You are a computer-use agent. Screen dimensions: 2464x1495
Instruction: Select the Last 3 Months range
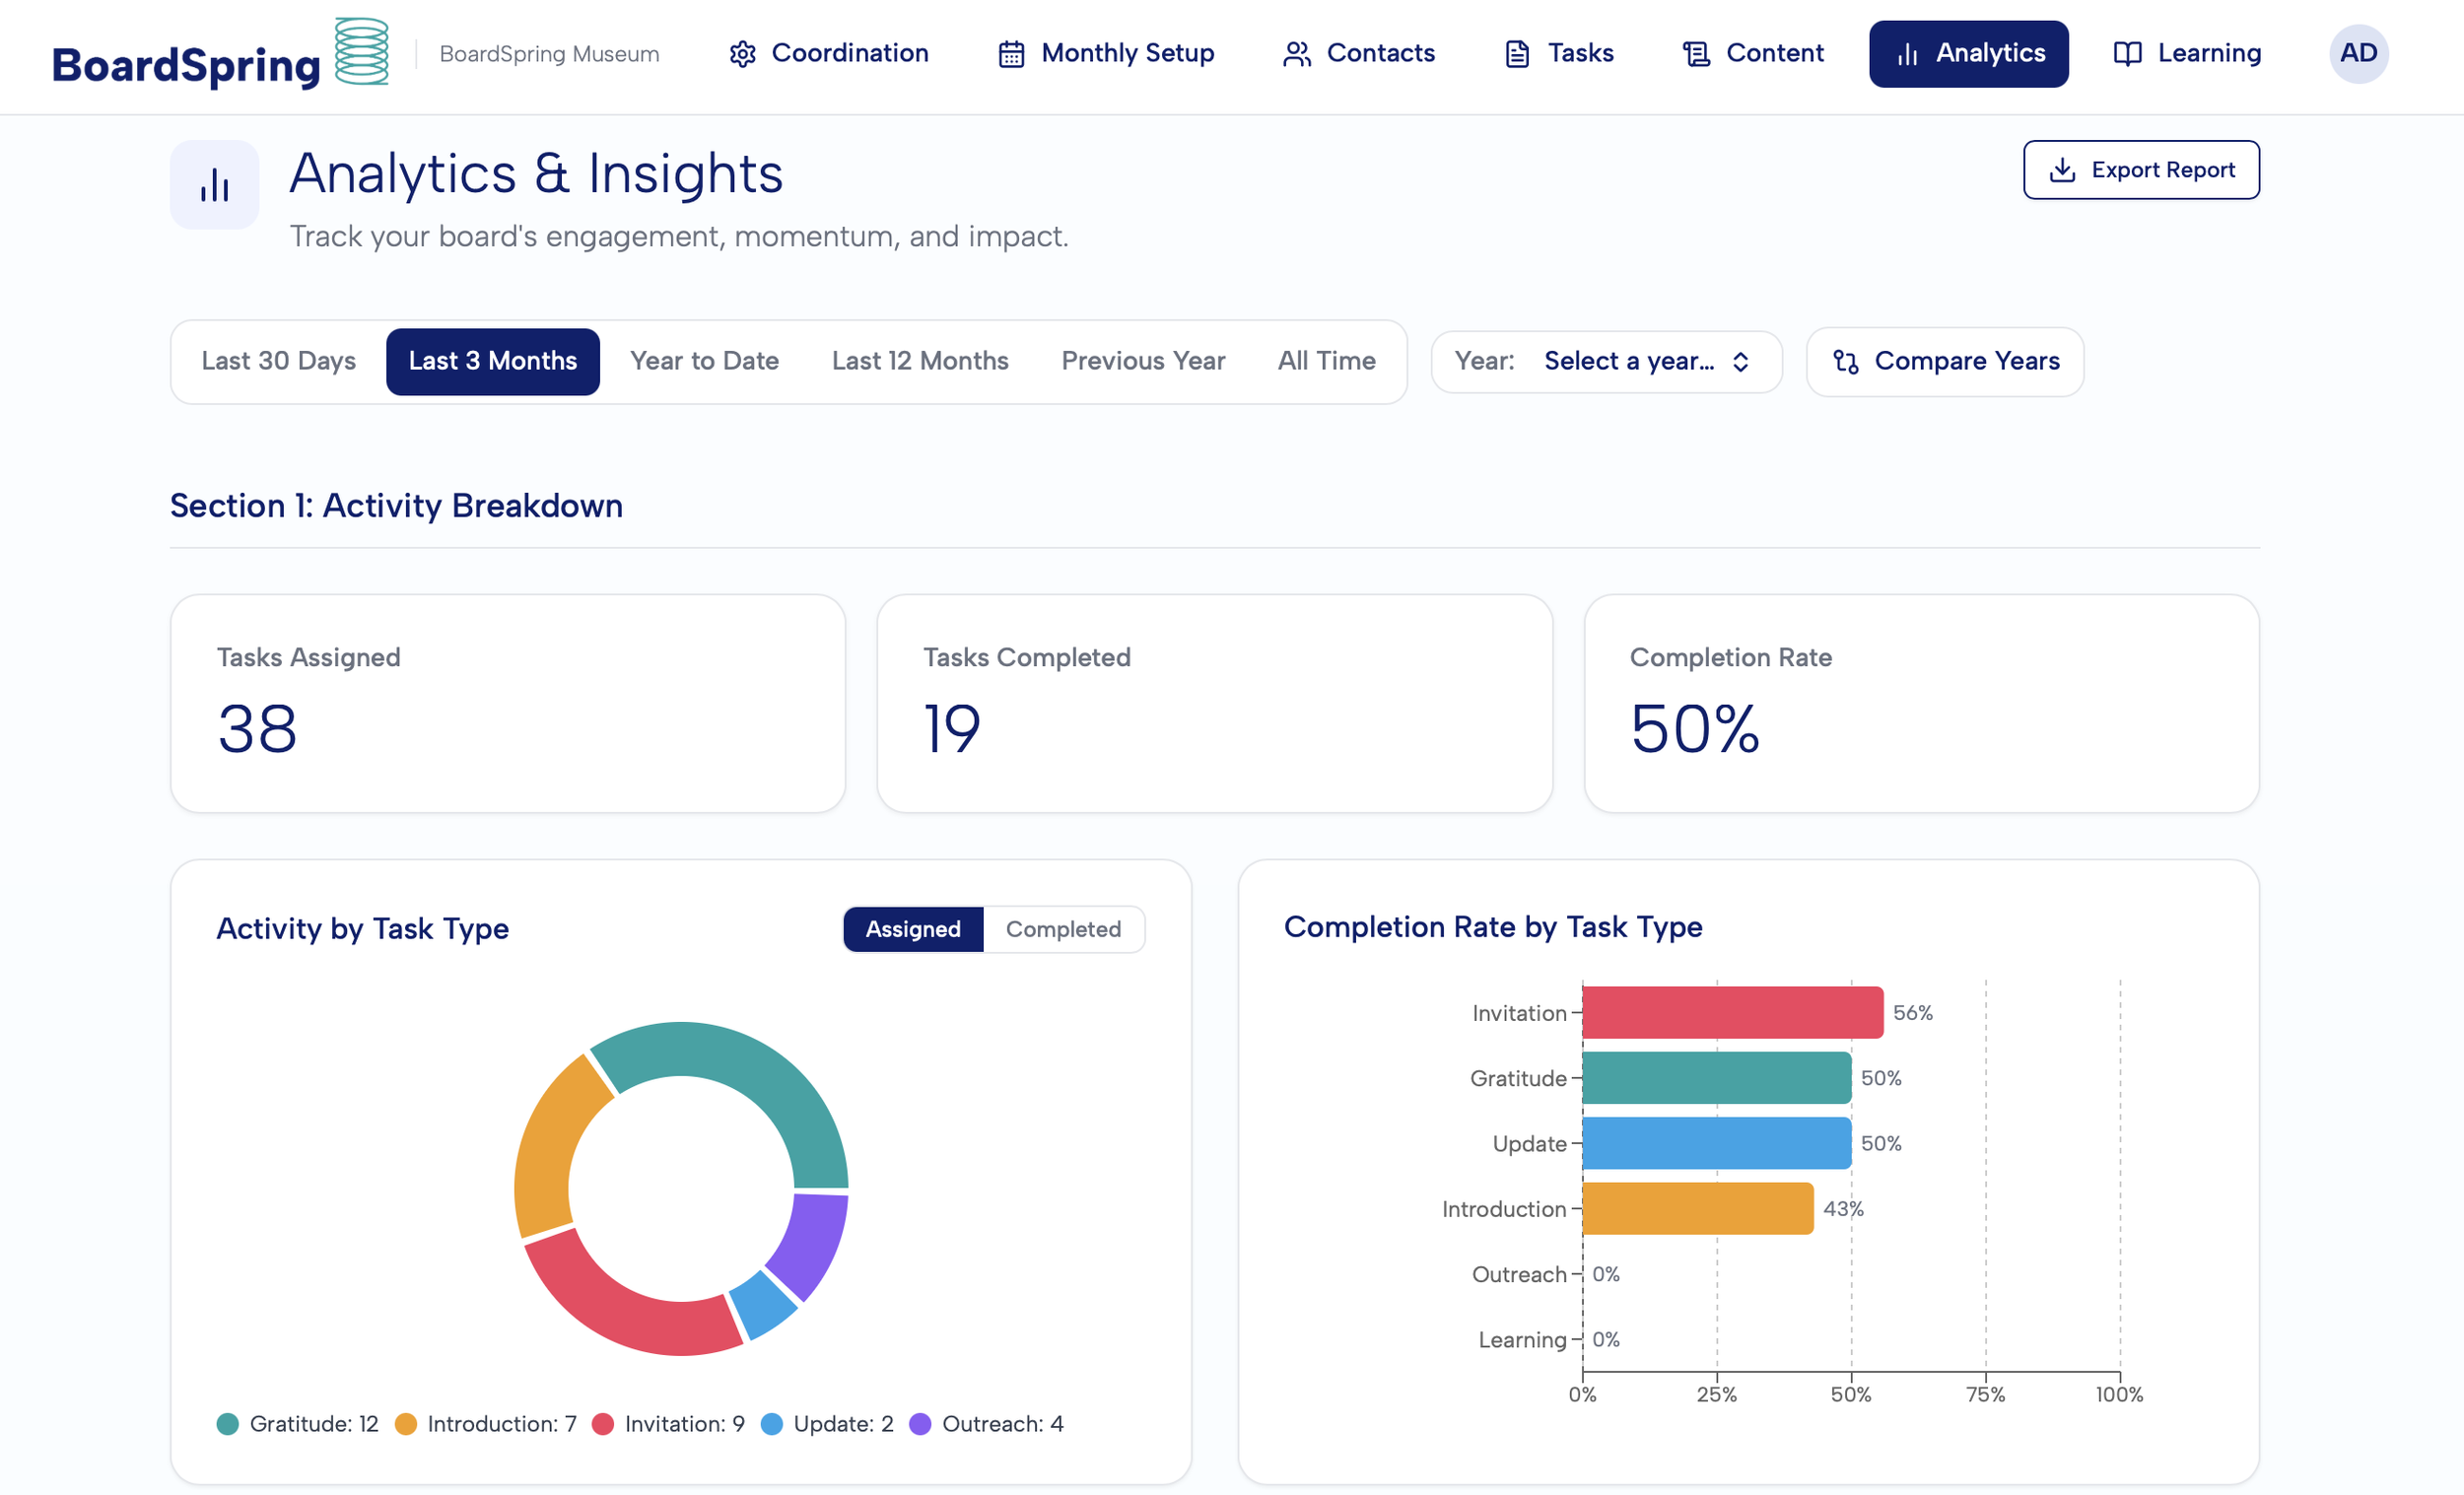point(493,361)
